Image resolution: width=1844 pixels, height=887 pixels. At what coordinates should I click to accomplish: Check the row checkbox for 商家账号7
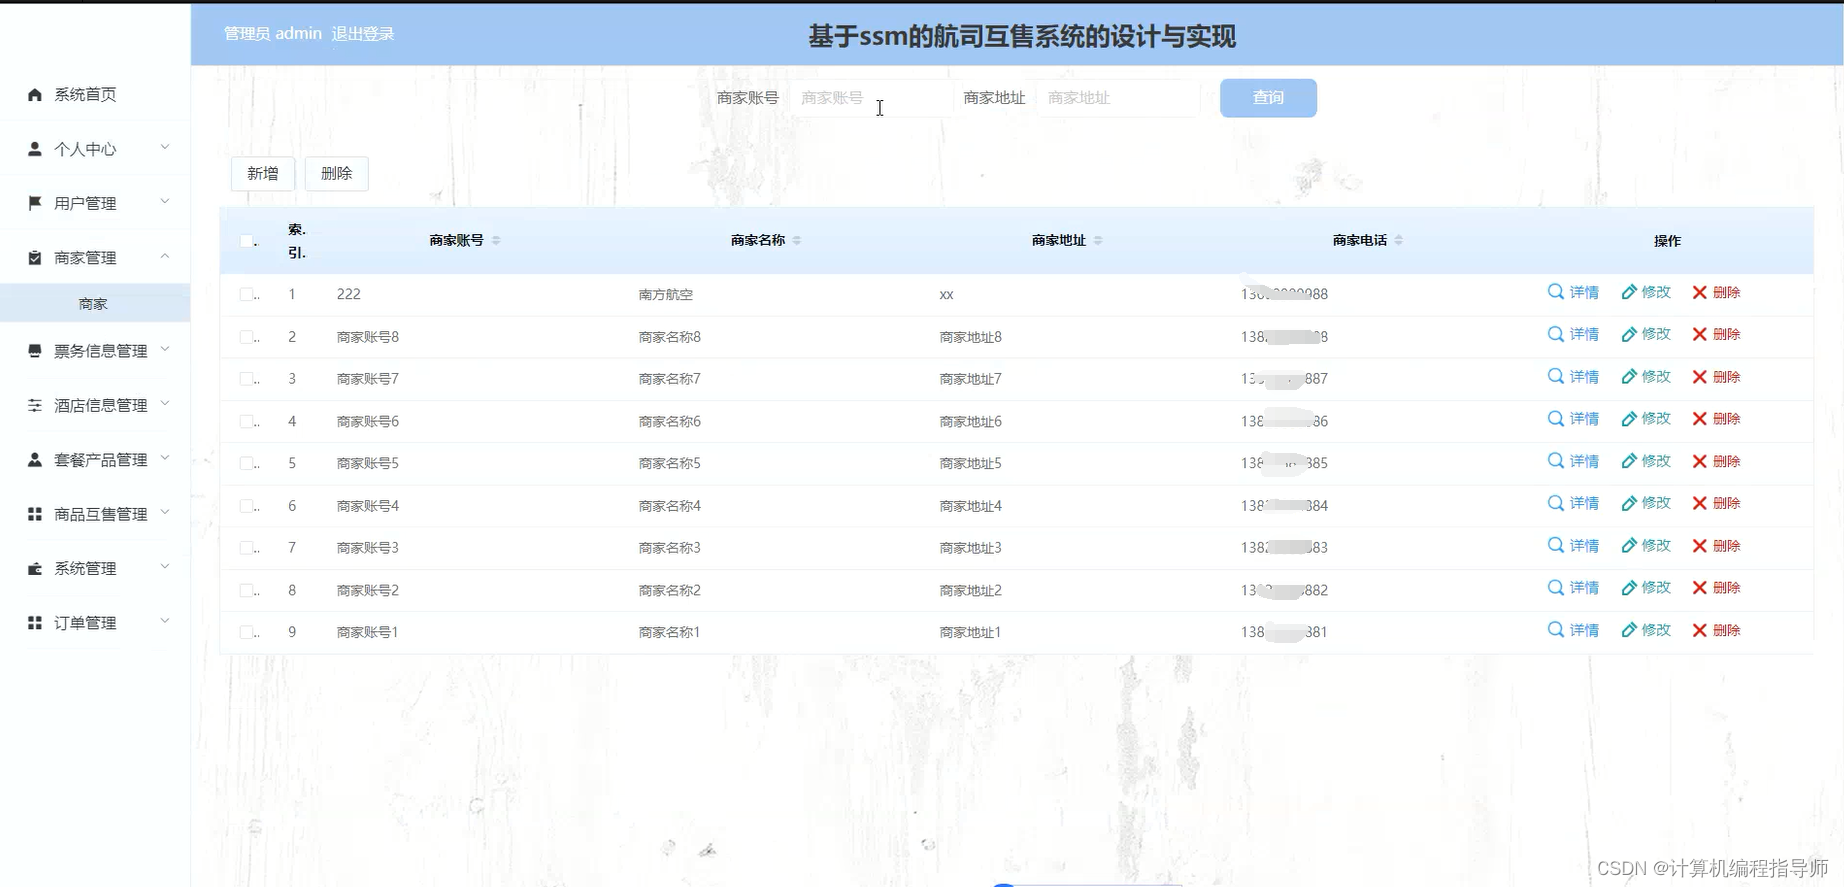(x=247, y=379)
